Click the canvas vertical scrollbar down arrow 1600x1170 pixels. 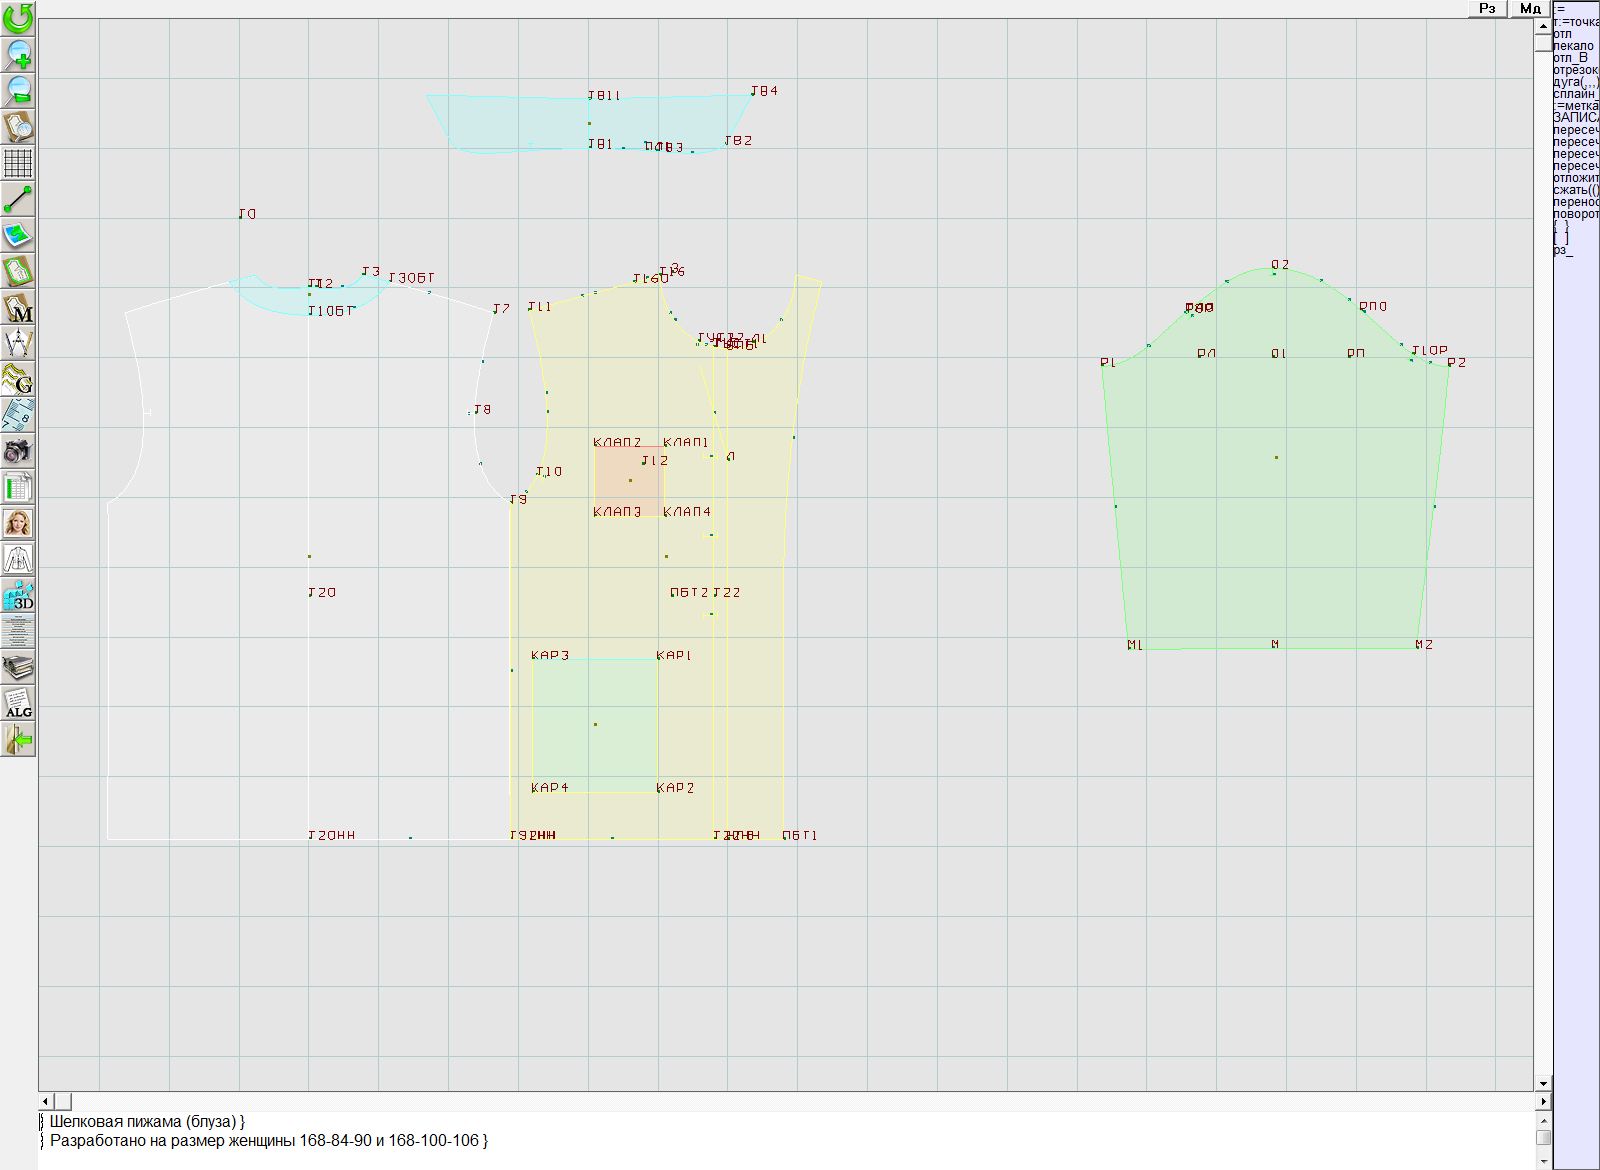1543,1083
